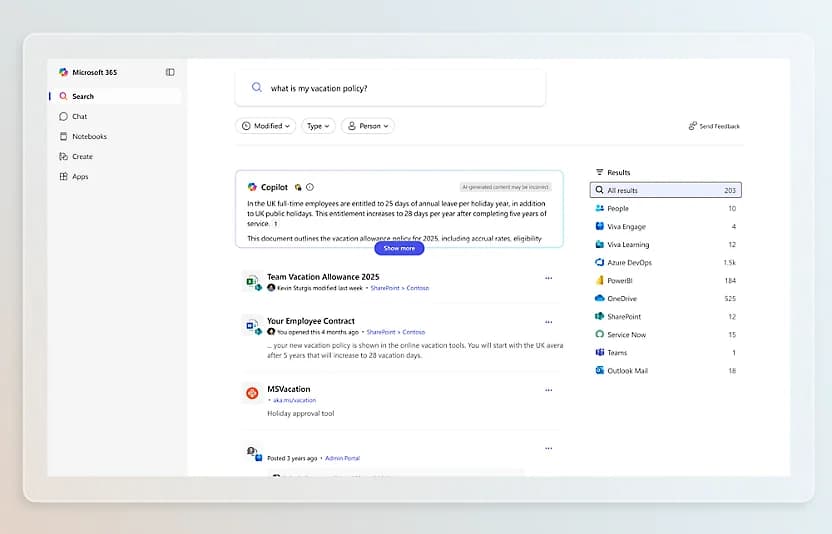The height and width of the screenshot is (534, 832).
Task: Open more options for Your Employee Contract
Action: (549, 322)
